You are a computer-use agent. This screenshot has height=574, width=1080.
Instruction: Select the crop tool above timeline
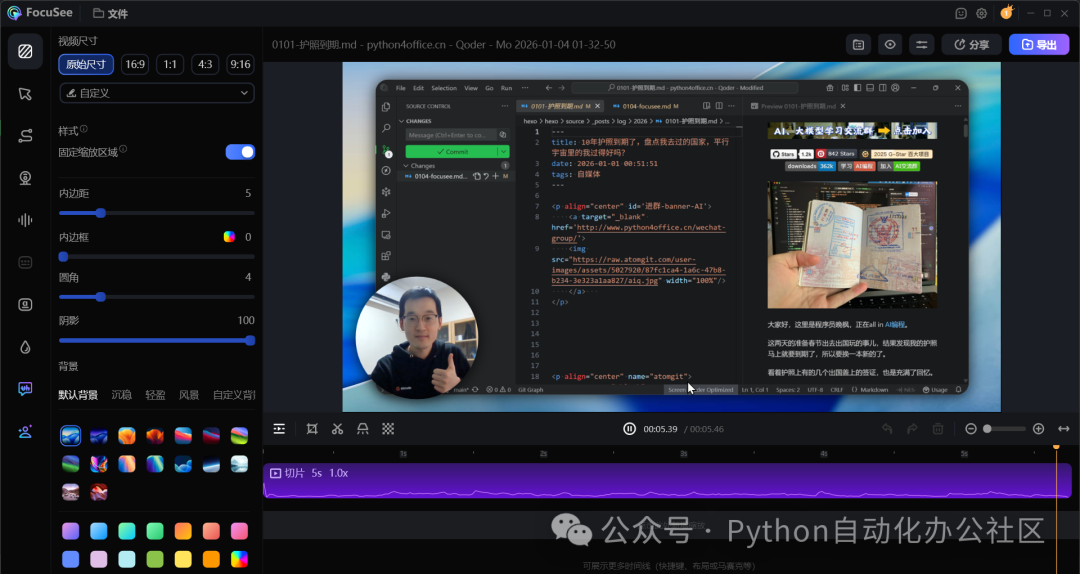pyautogui.click(x=312, y=429)
